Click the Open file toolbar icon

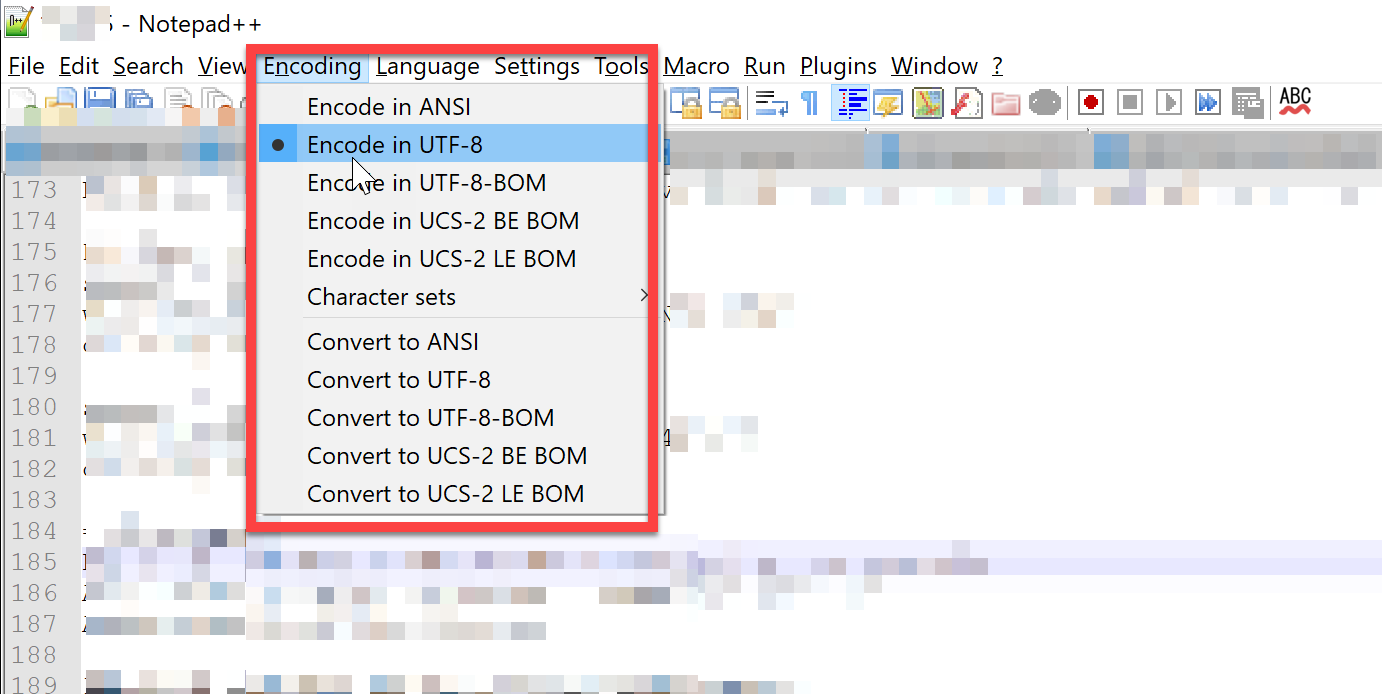[x=63, y=102]
